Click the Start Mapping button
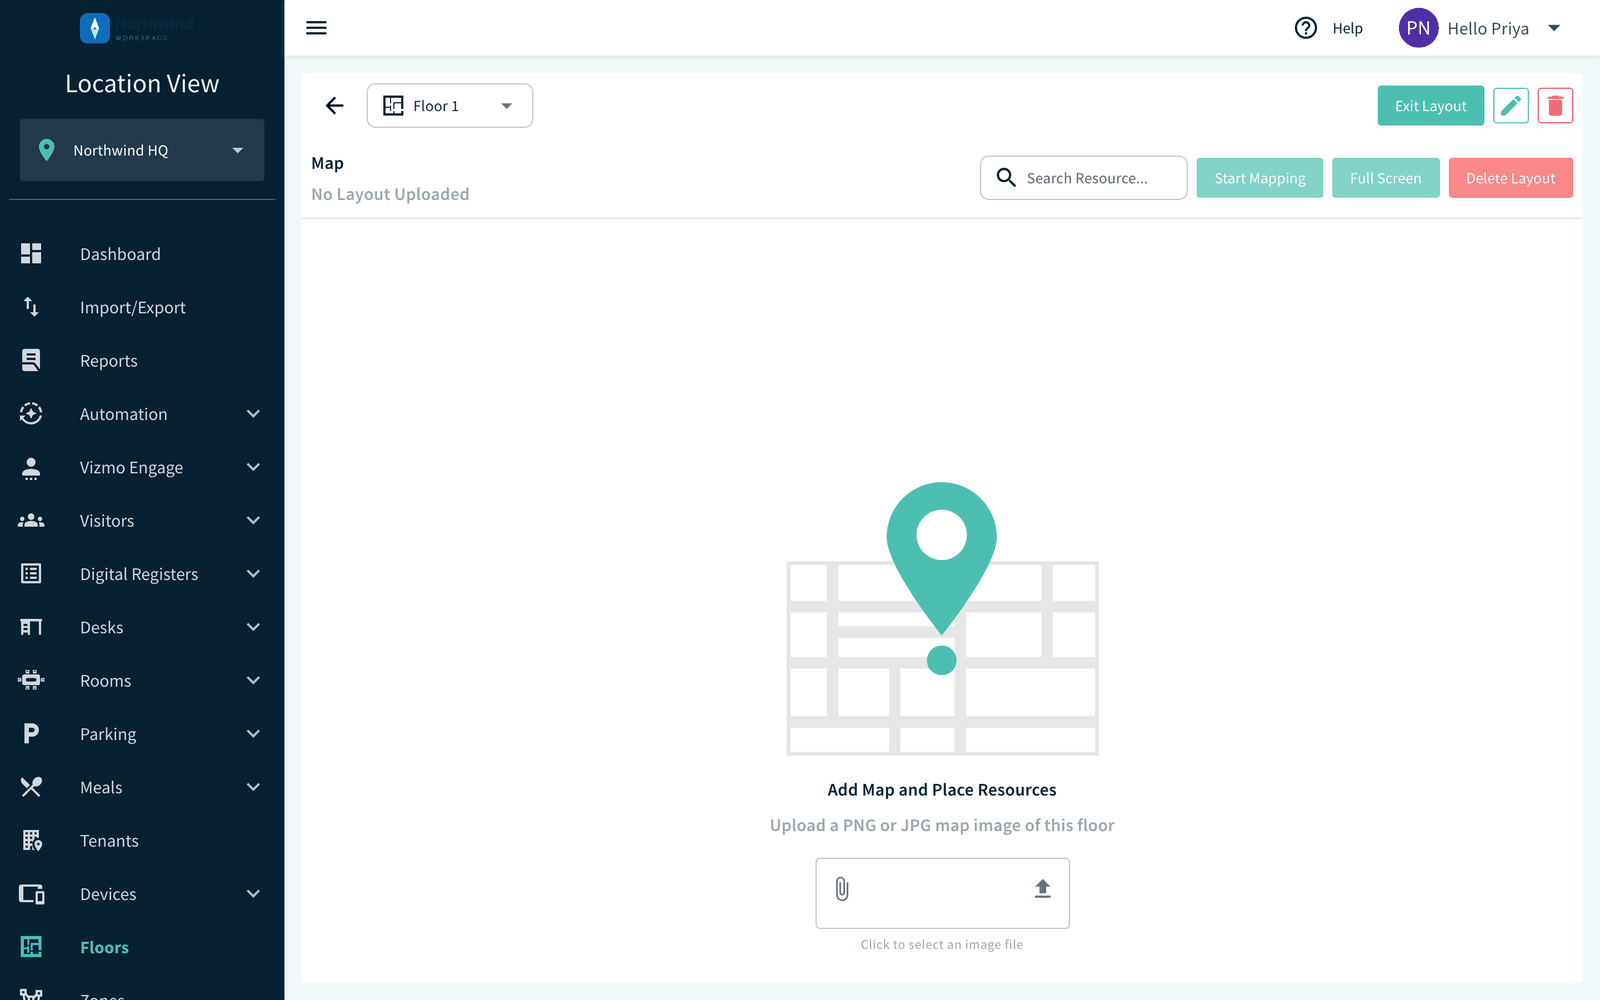 point(1259,178)
